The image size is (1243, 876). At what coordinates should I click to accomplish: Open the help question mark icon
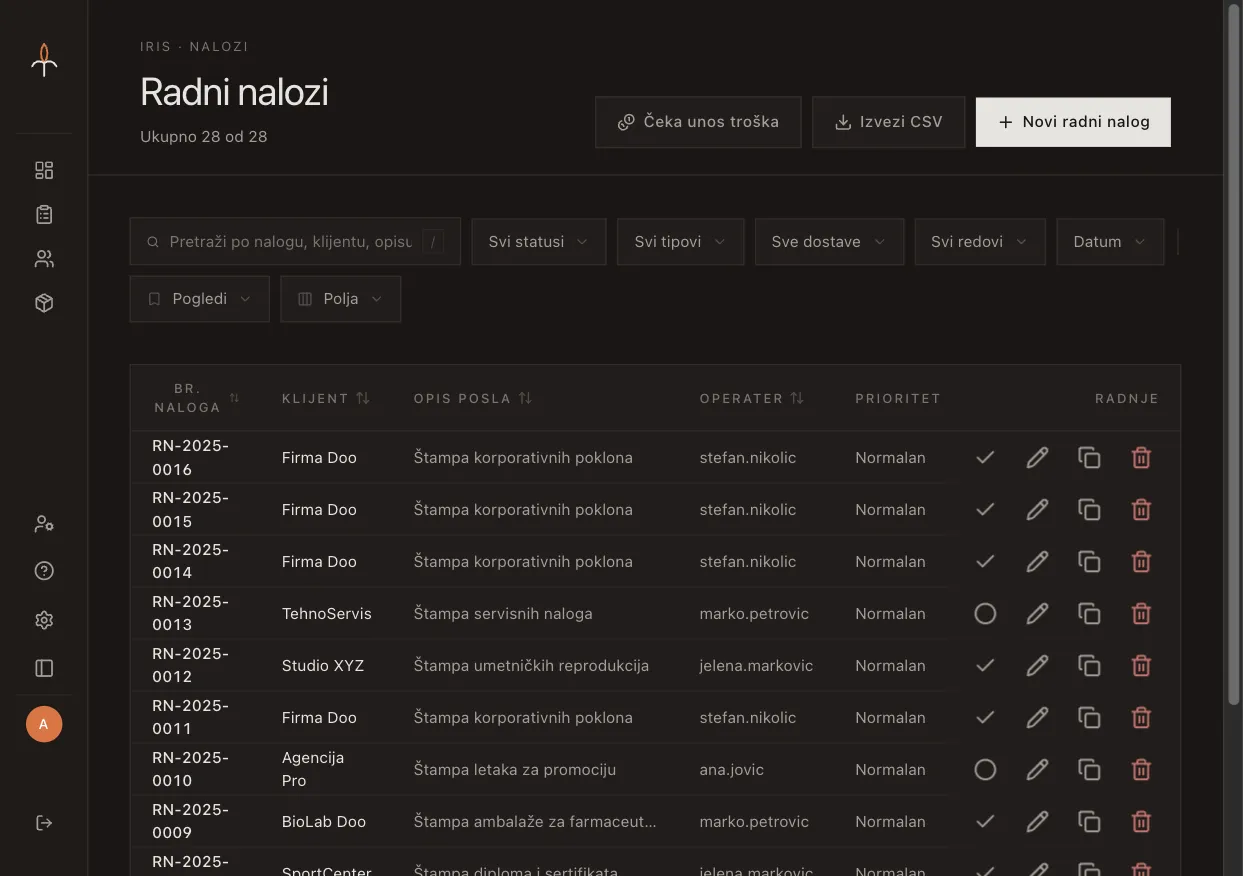44,571
